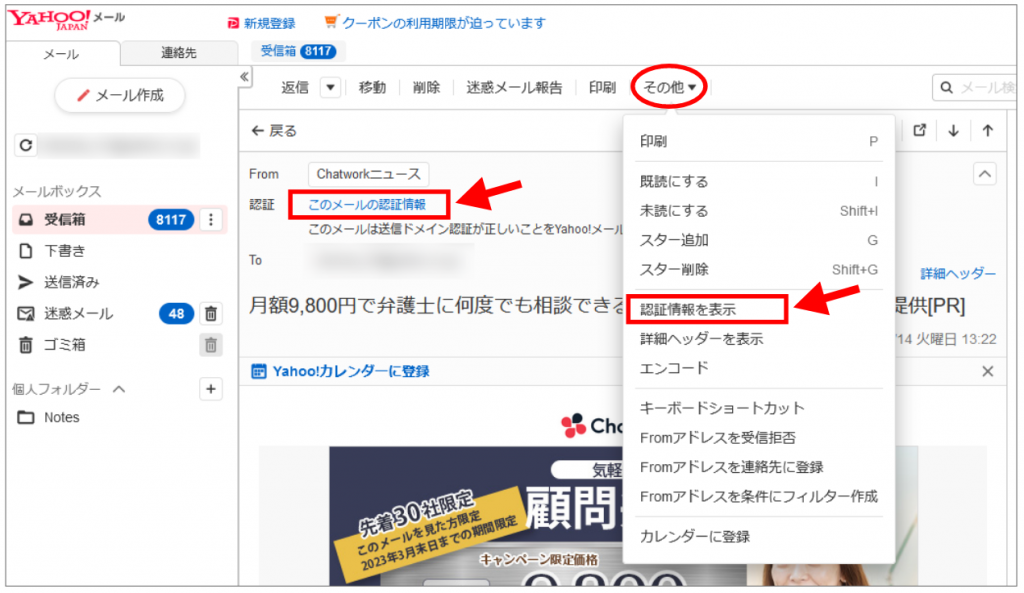Switch to the 連絡先 tab
Image resolution: width=1024 pixels, height=593 pixels.
179,53
